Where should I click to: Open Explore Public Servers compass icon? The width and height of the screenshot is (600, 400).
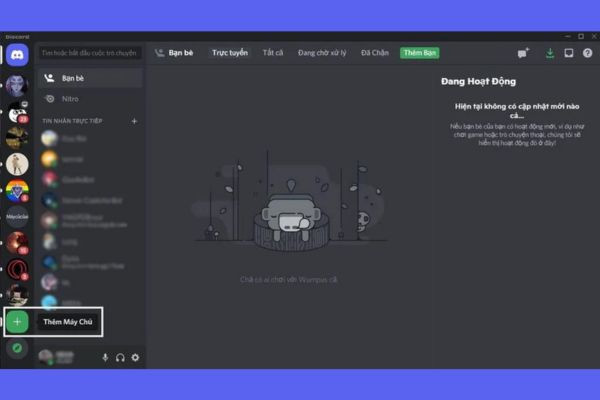17,348
